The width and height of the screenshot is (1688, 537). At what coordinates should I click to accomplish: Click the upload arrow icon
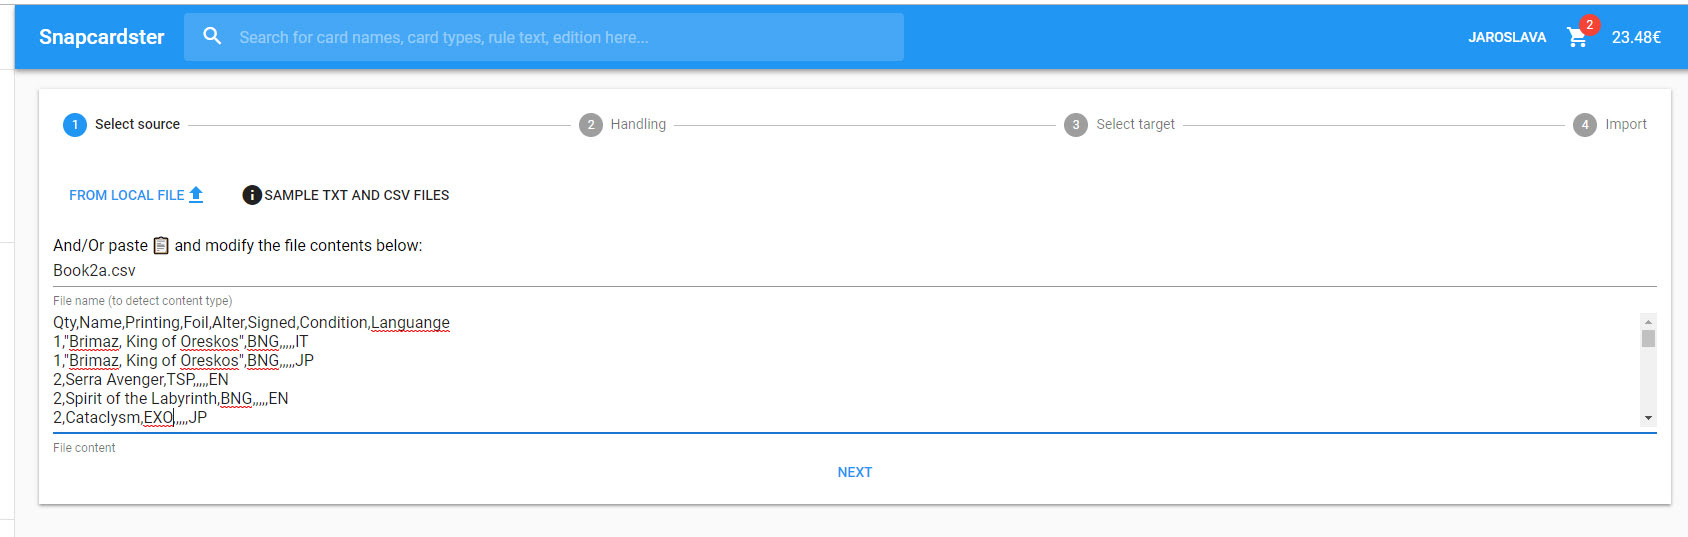pyautogui.click(x=196, y=195)
